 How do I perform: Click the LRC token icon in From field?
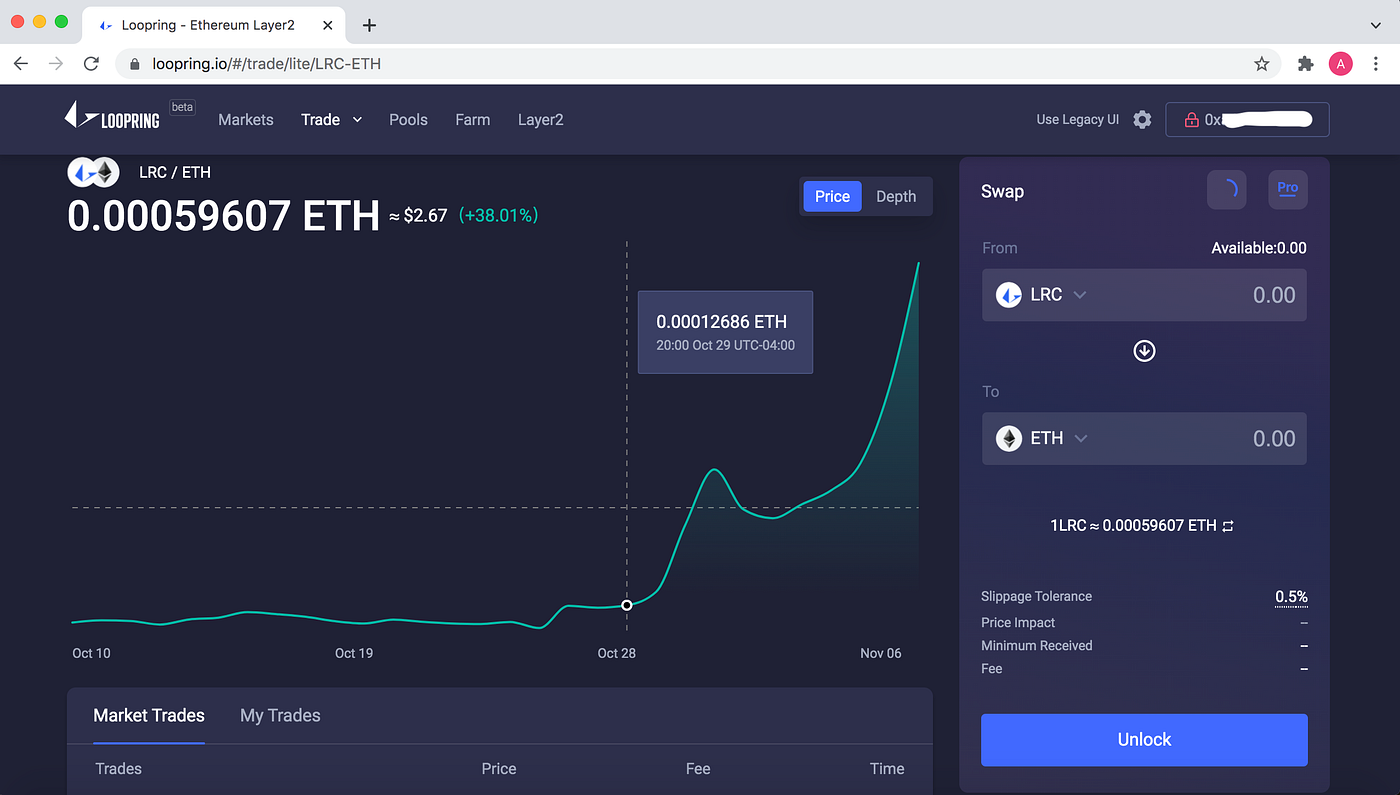coord(1008,295)
